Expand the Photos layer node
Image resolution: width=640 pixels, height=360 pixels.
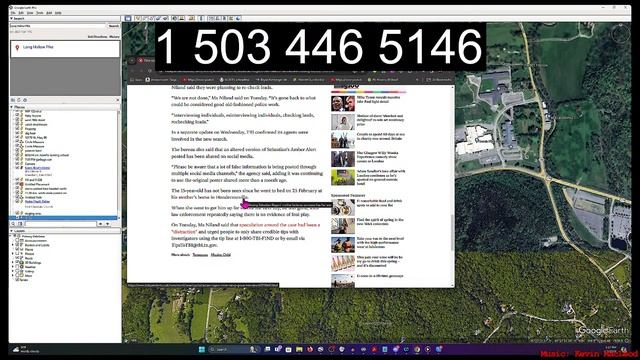pyautogui.click(x=13, y=254)
